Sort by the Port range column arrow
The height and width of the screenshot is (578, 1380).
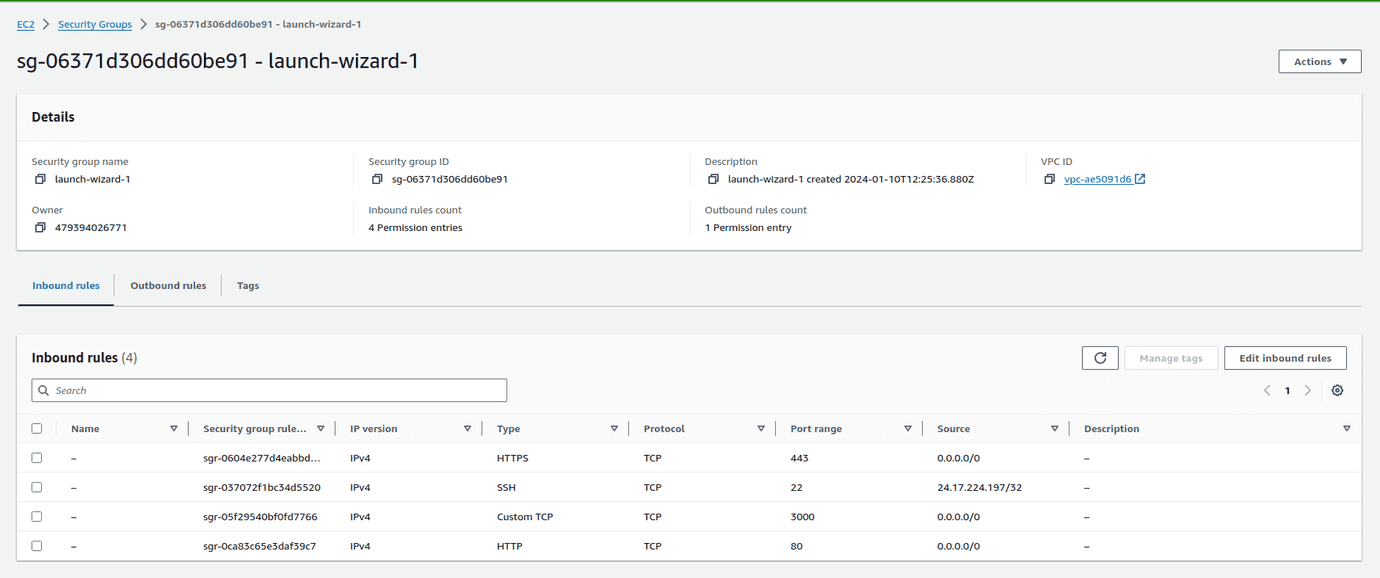(x=907, y=428)
